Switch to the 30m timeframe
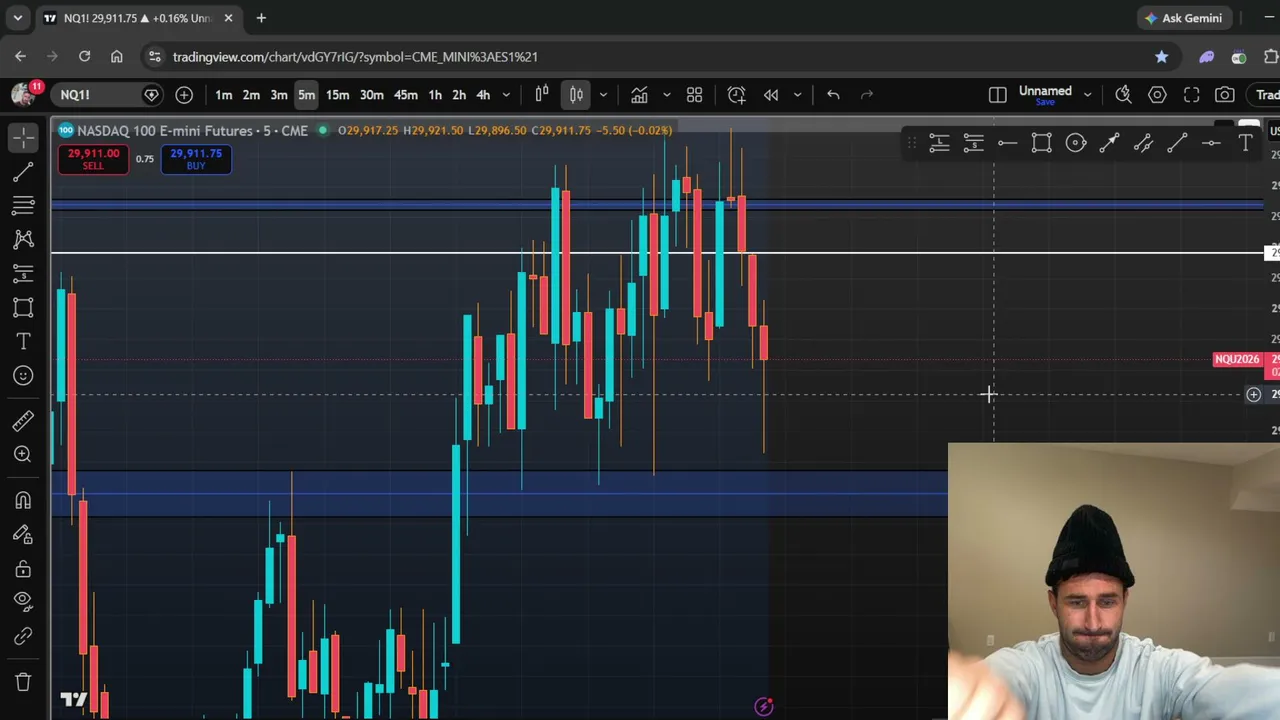The height and width of the screenshot is (720, 1280). 371,95
